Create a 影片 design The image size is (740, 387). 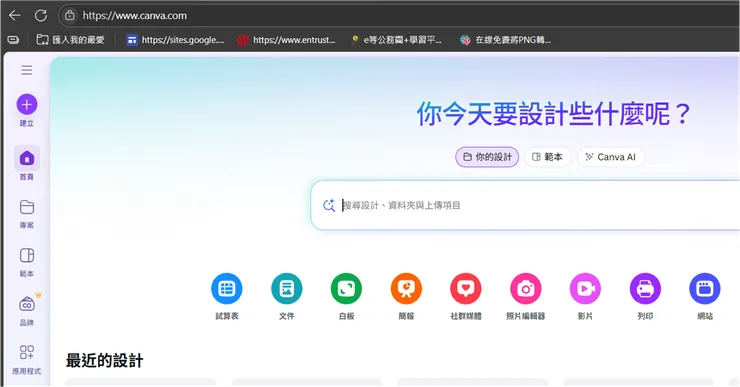[x=585, y=297]
